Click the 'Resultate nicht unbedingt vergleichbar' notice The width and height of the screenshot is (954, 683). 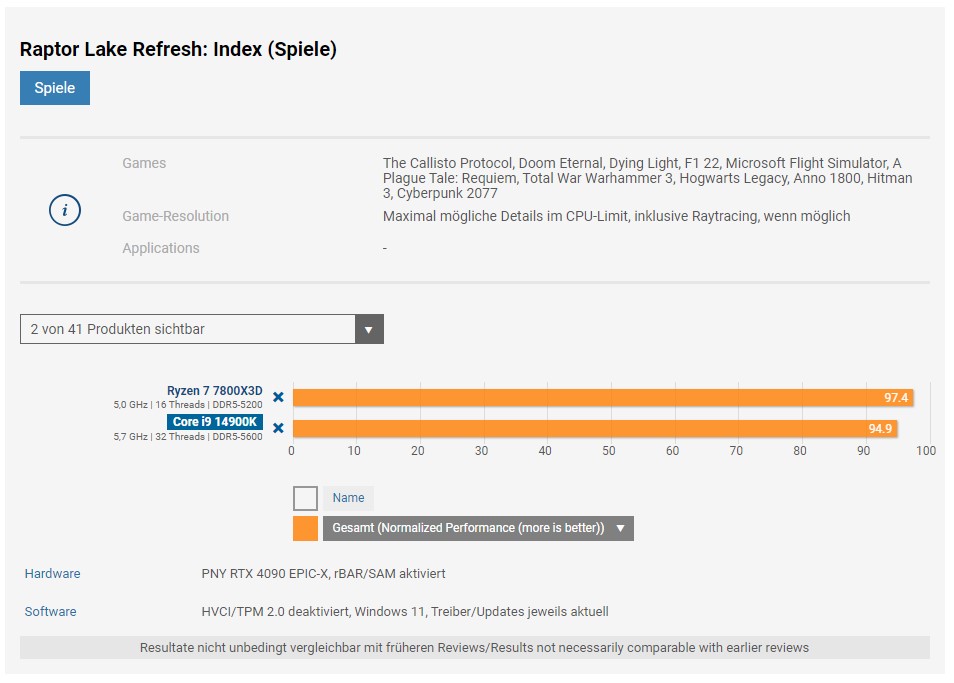click(x=475, y=648)
